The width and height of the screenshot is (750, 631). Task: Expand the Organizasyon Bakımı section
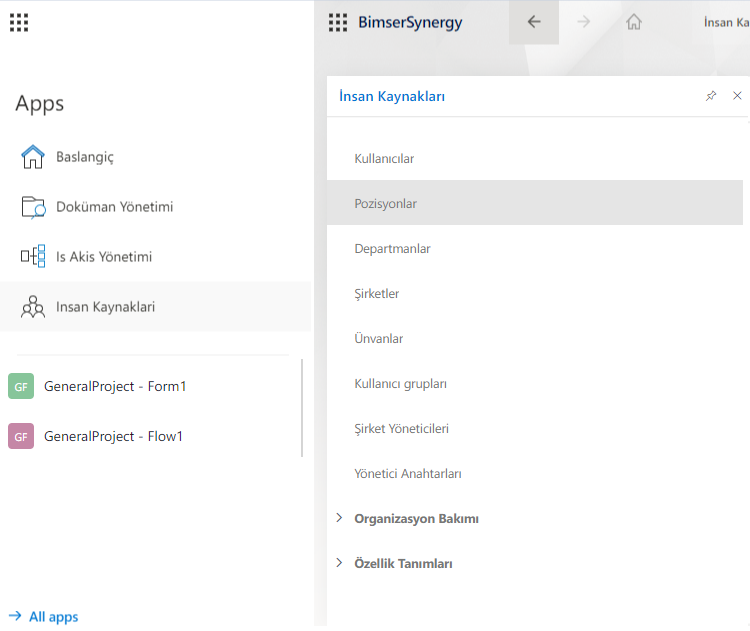339,518
